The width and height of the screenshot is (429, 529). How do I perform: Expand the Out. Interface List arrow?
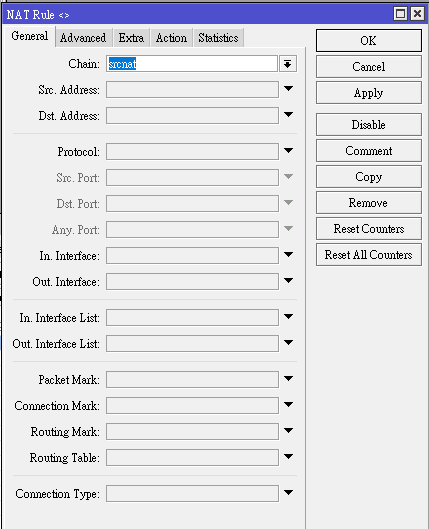(x=288, y=343)
